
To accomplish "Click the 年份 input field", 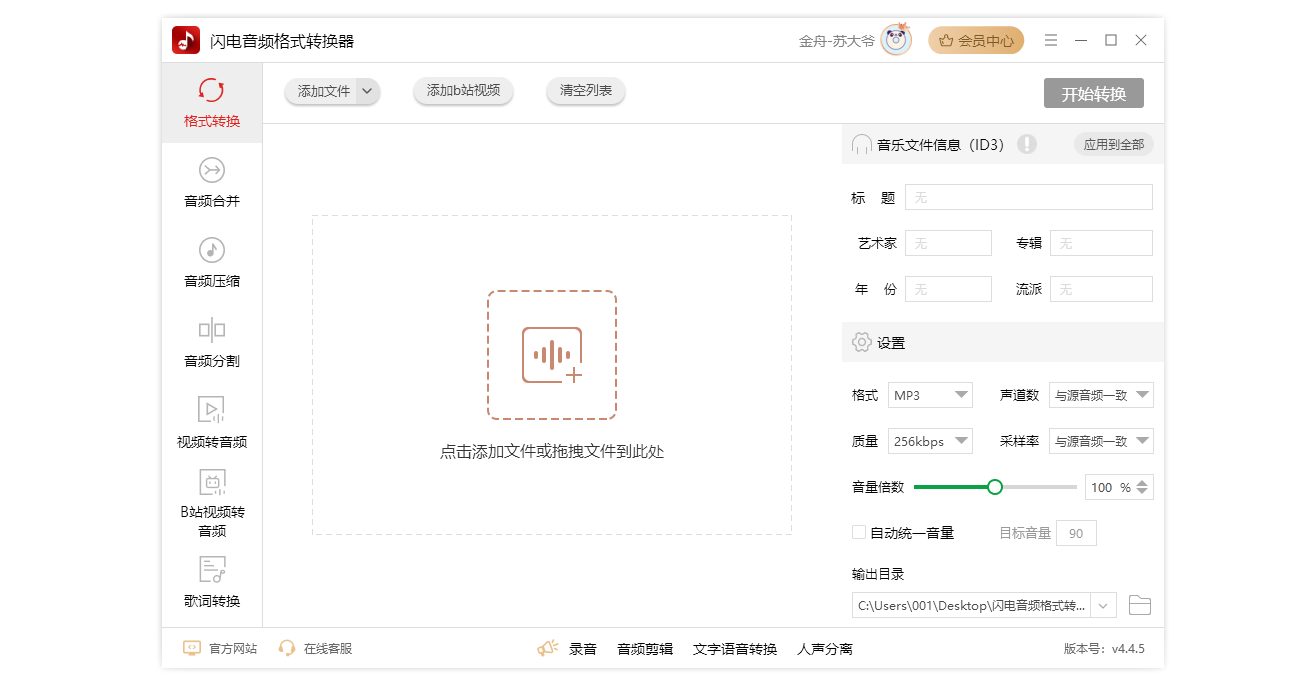I will pos(948,289).
